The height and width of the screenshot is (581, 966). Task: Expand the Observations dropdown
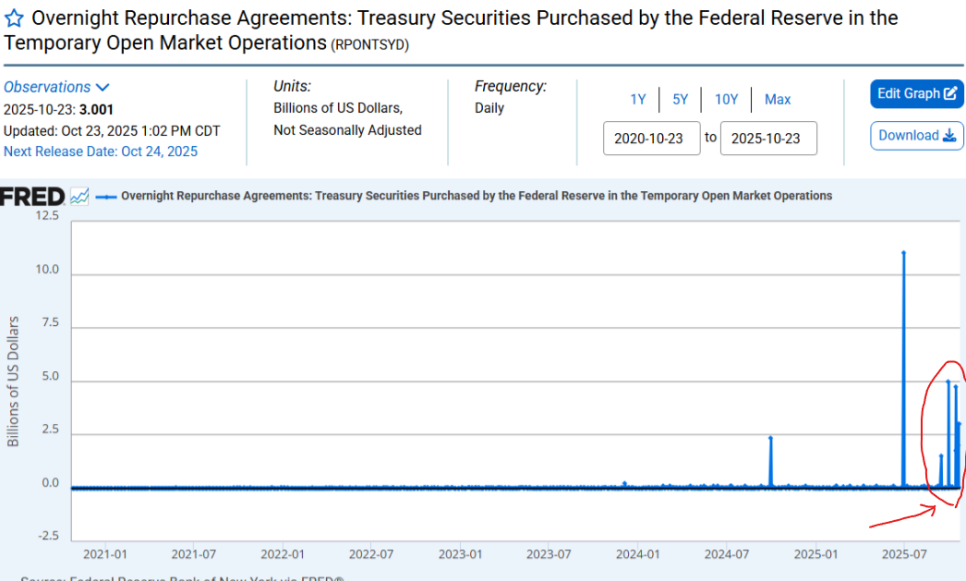56,87
